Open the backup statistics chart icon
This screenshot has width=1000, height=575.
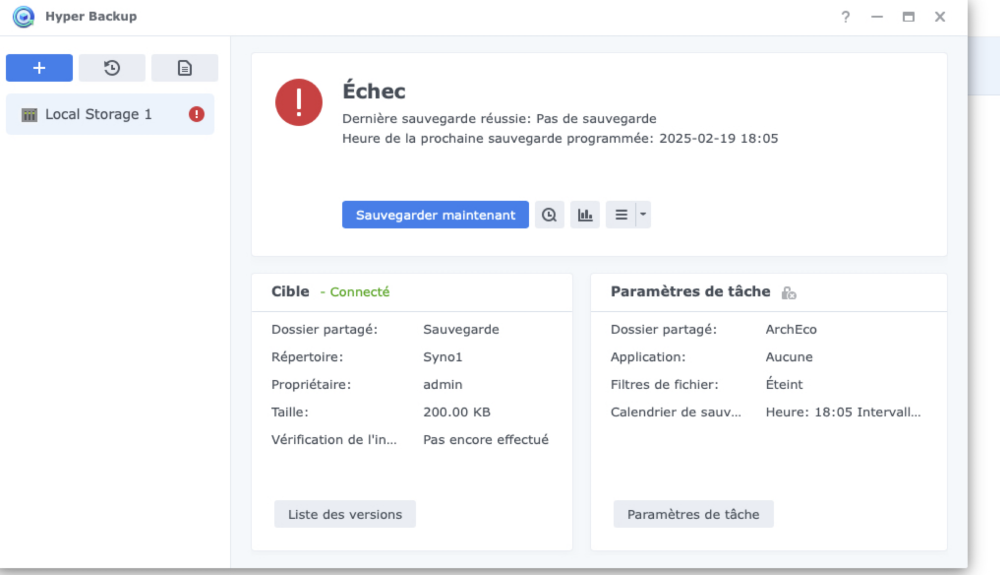coord(585,215)
